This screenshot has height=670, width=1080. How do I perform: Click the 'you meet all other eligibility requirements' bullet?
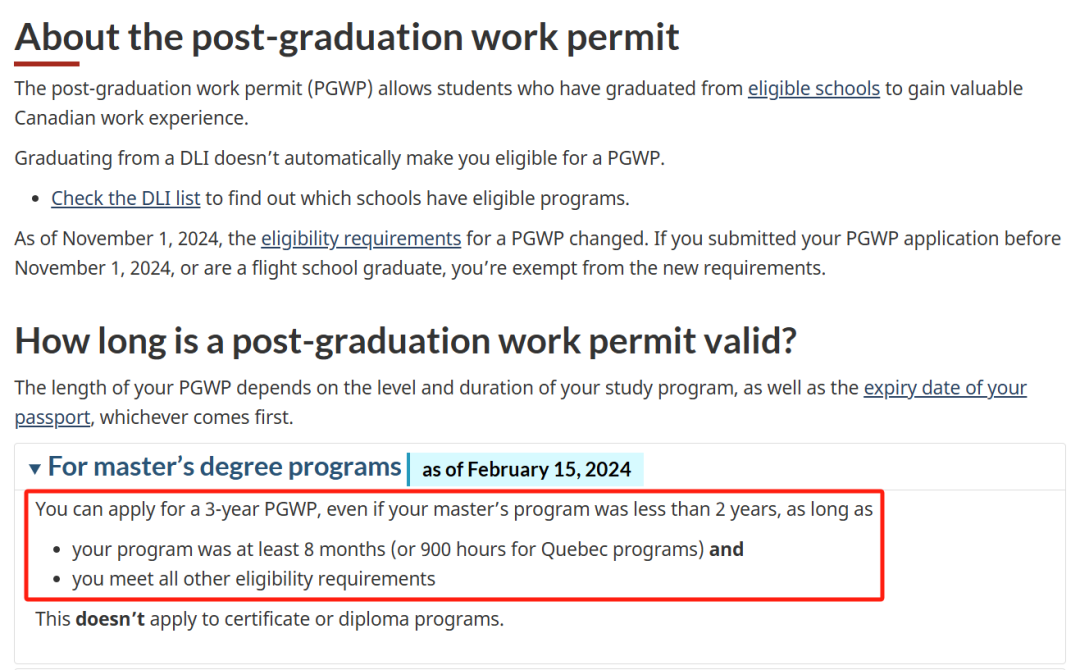tap(254, 578)
